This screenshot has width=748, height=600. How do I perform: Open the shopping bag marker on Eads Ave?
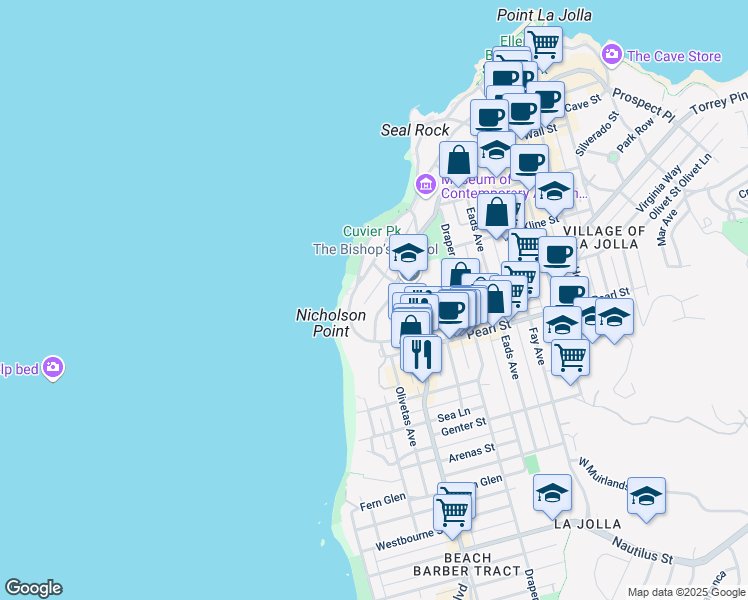coord(496,215)
